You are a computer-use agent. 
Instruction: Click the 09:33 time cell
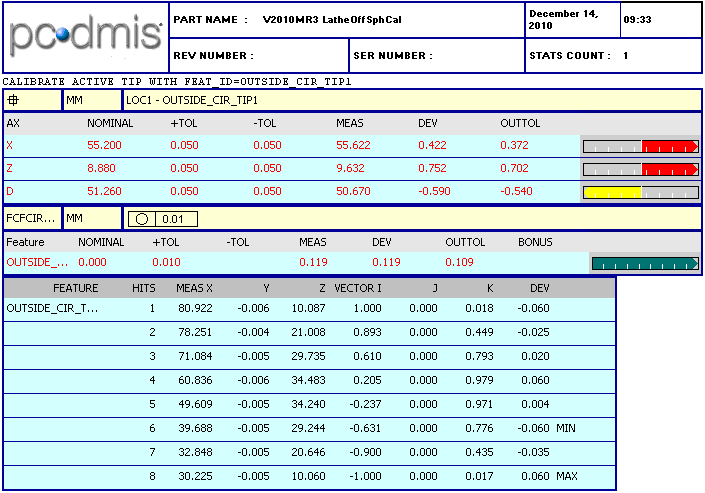pyautogui.click(x=660, y=20)
